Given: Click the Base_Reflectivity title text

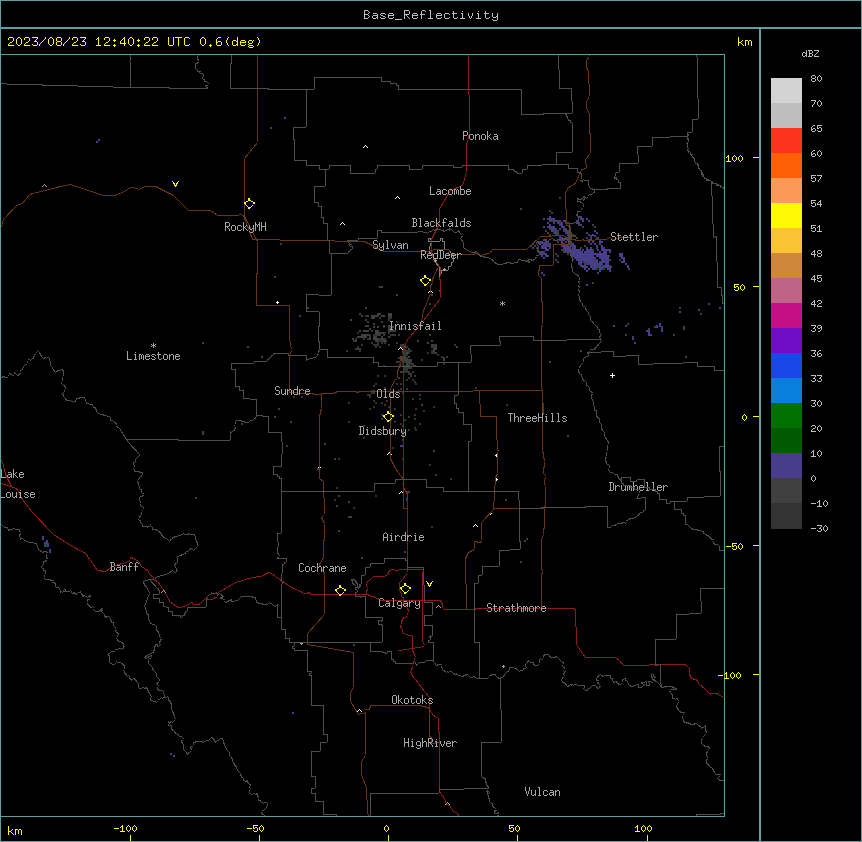Looking at the screenshot, I should (x=431, y=15).
